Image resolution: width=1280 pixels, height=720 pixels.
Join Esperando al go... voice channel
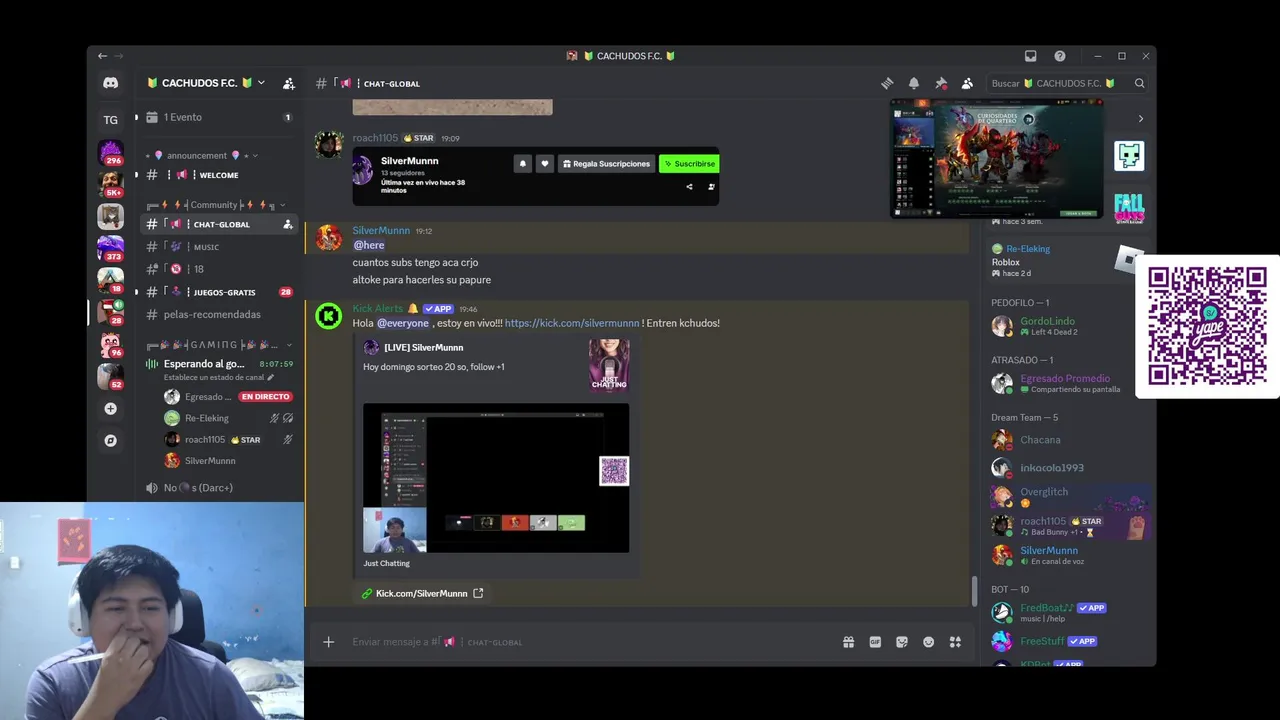click(x=204, y=364)
